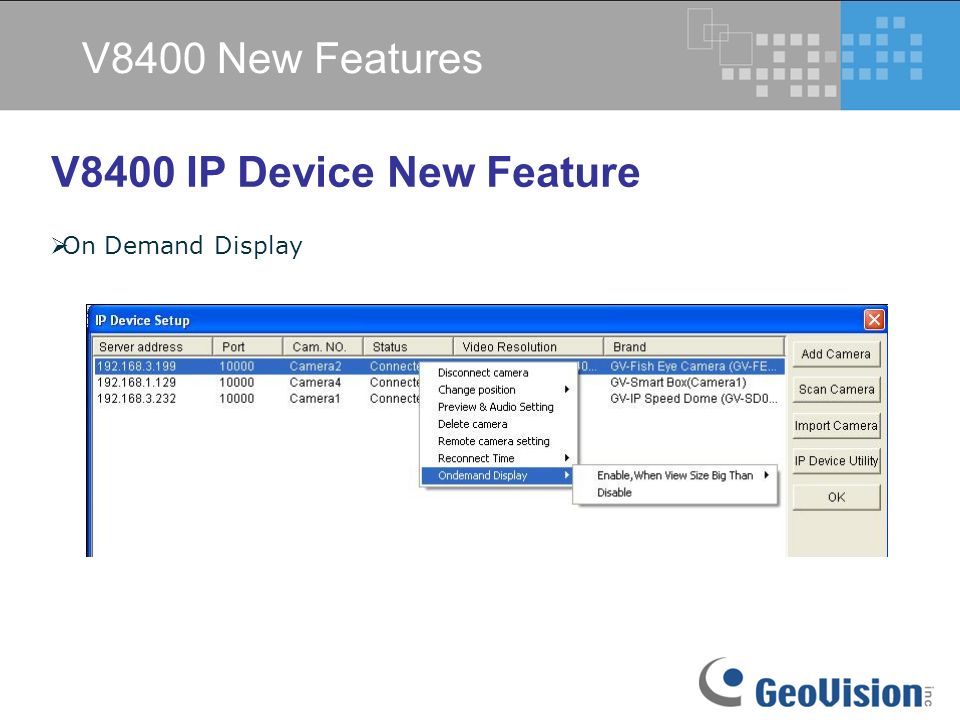Screen dimensions: 960x720
Task: Click arrow beside Change position
Action: point(567,389)
